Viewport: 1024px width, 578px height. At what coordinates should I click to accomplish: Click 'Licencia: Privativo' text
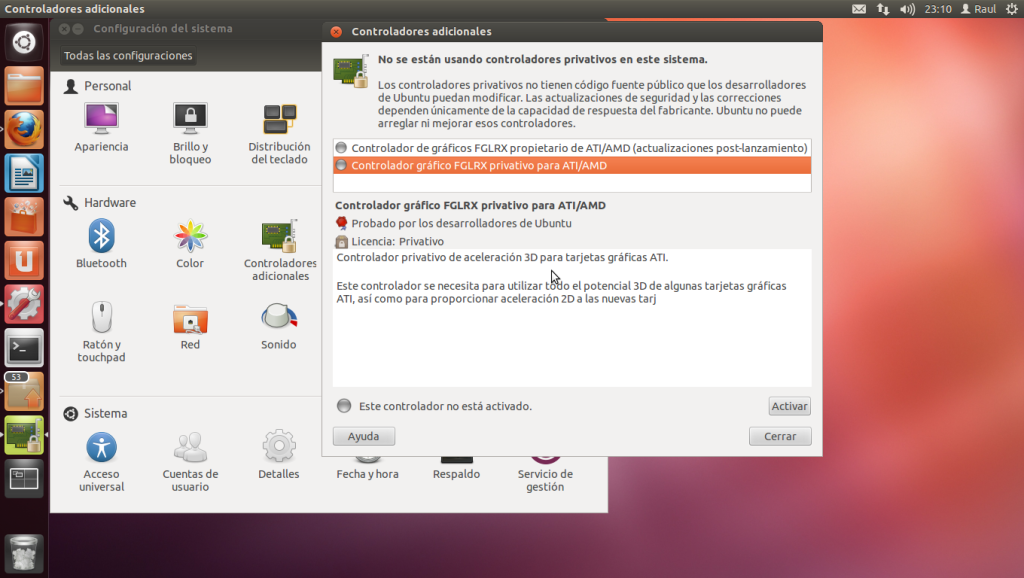pyautogui.click(x=398, y=242)
